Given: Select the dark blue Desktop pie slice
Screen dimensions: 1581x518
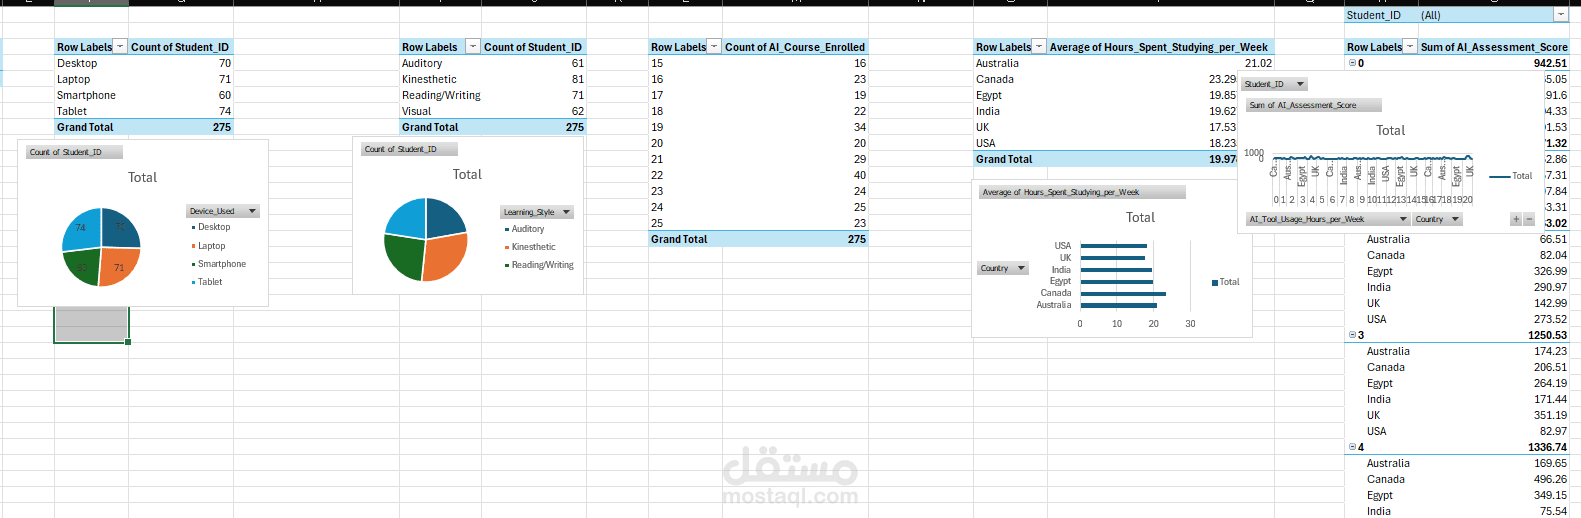Looking at the screenshot, I should pyautogui.click(x=121, y=230).
